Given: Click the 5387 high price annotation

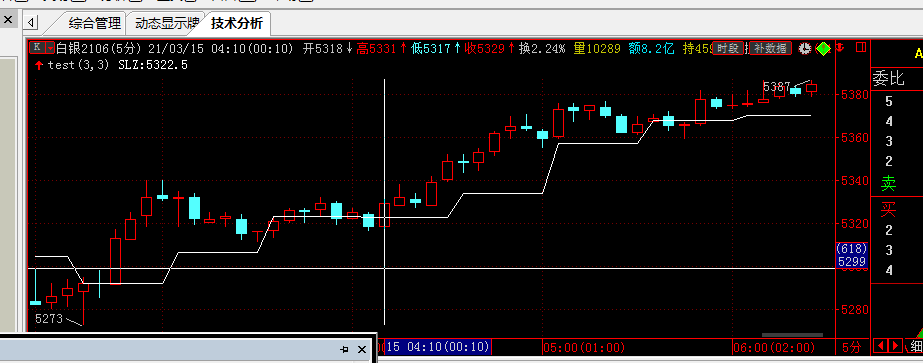Looking at the screenshot, I should [776, 87].
